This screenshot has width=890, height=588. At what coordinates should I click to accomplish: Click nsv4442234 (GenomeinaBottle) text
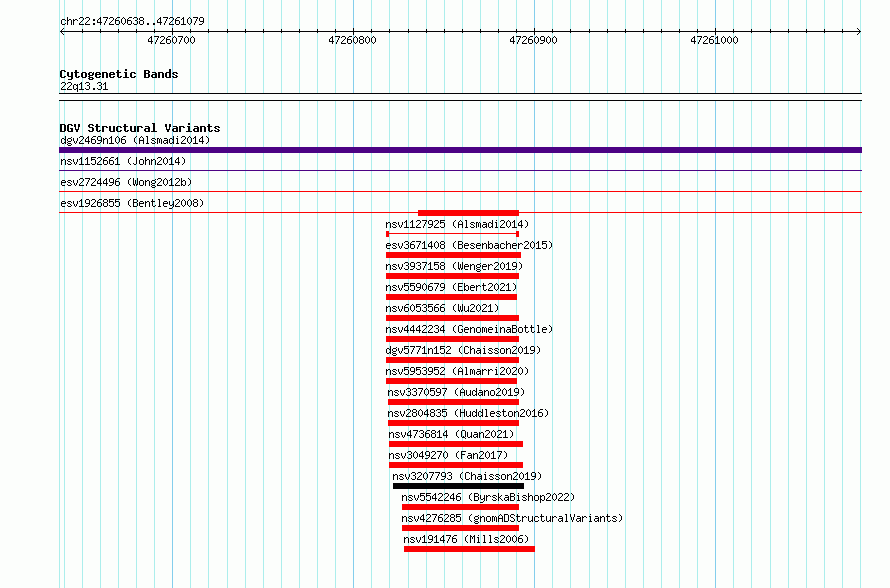(x=469, y=329)
